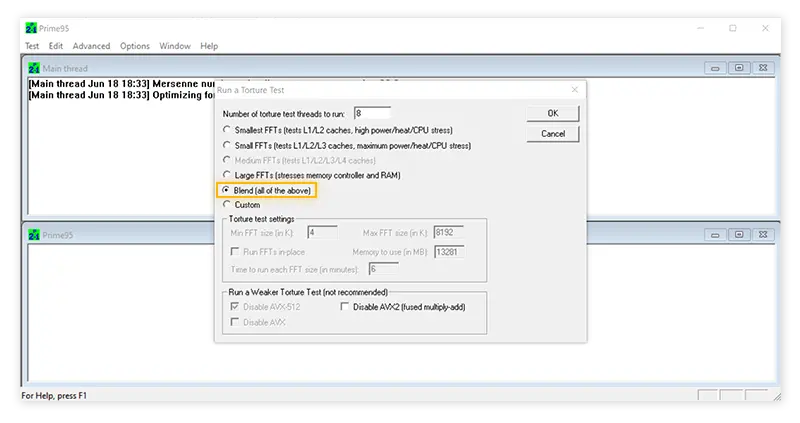This screenshot has width=800, height=423.
Task: Close the Main thread child window
Action: coord(763,68)
